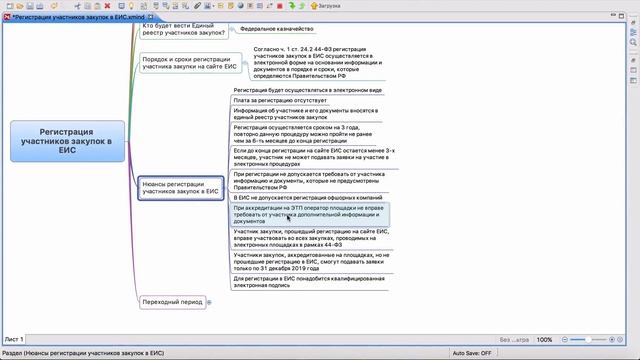Click the yellow Undo arrow icon

point(54,6)
